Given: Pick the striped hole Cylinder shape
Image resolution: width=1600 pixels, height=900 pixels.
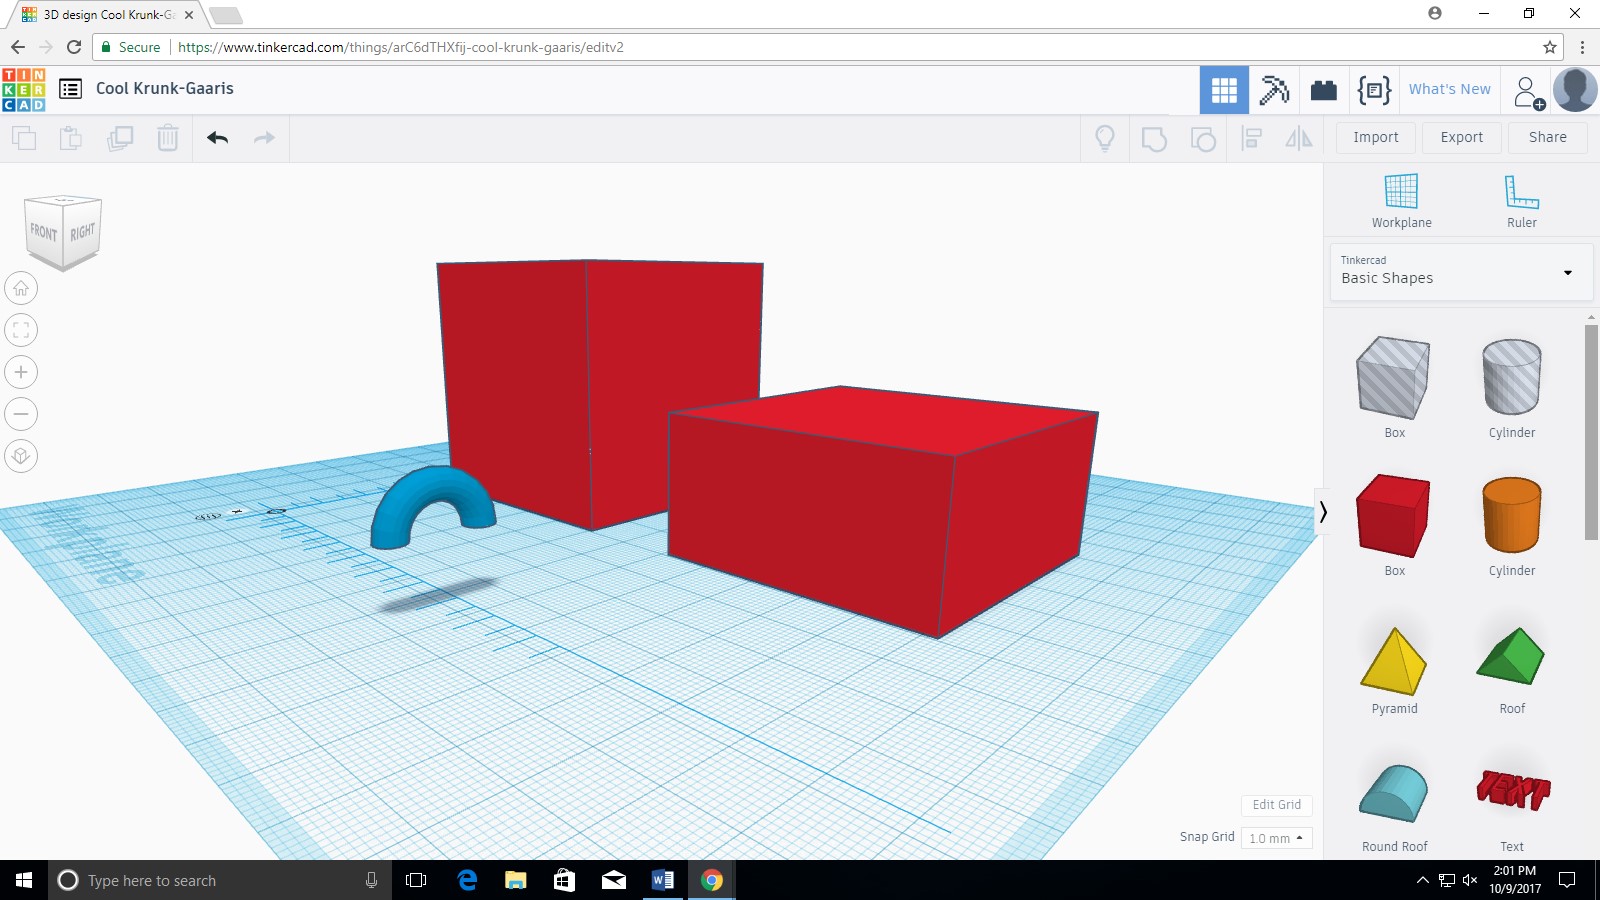Looking at the screenshot, I should [x=1512, y=377].
